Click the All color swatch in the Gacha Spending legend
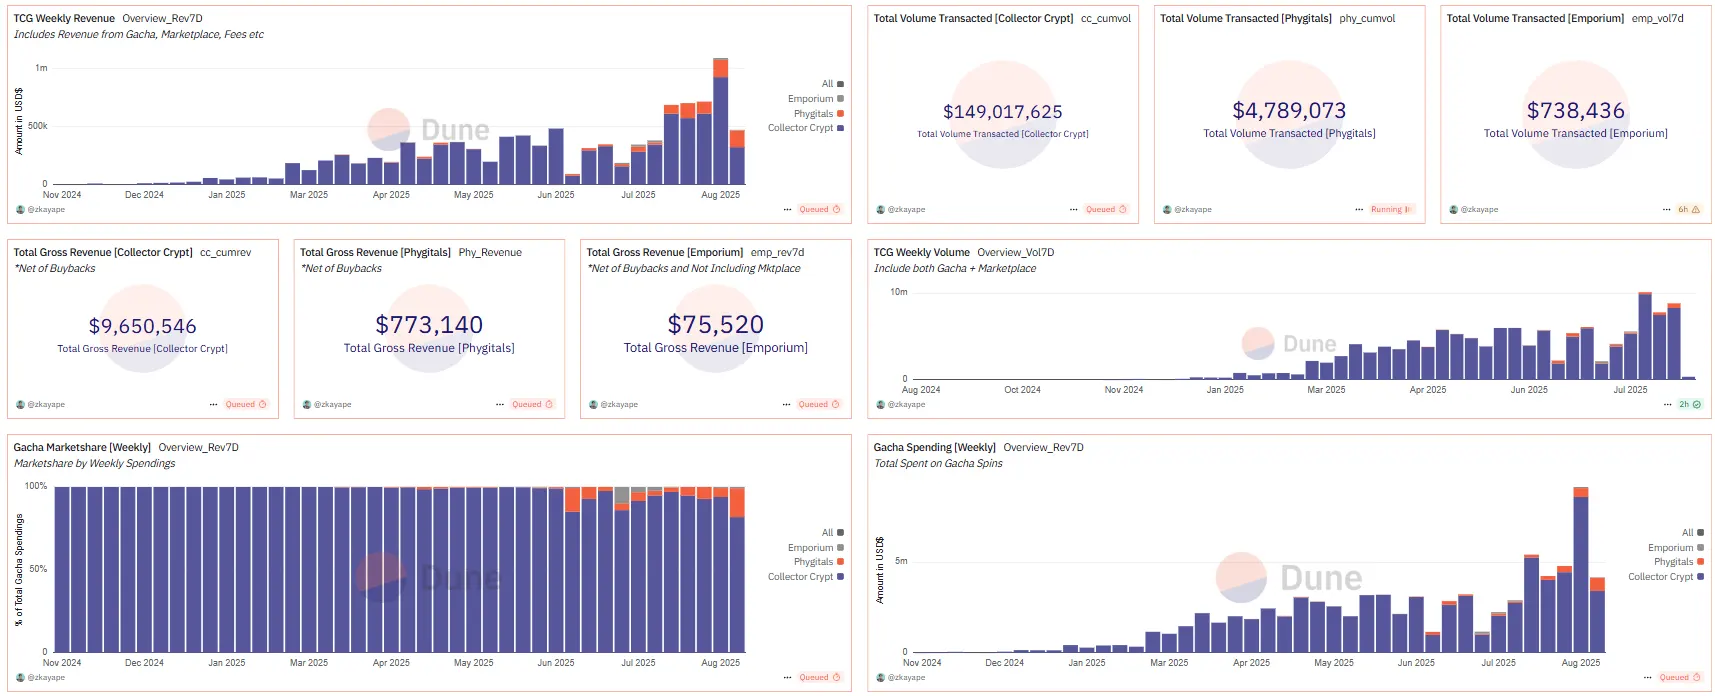This screenshot has height=696, width=1715. click(x=1700, y=533)
